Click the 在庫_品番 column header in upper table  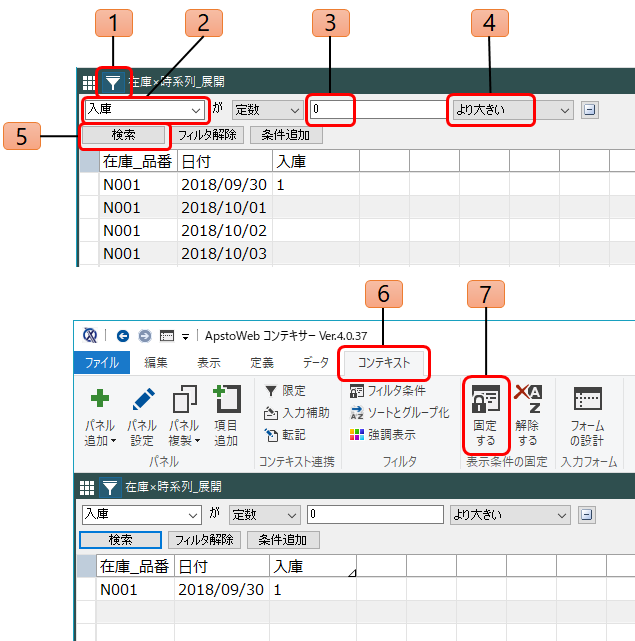coord(138,161)
